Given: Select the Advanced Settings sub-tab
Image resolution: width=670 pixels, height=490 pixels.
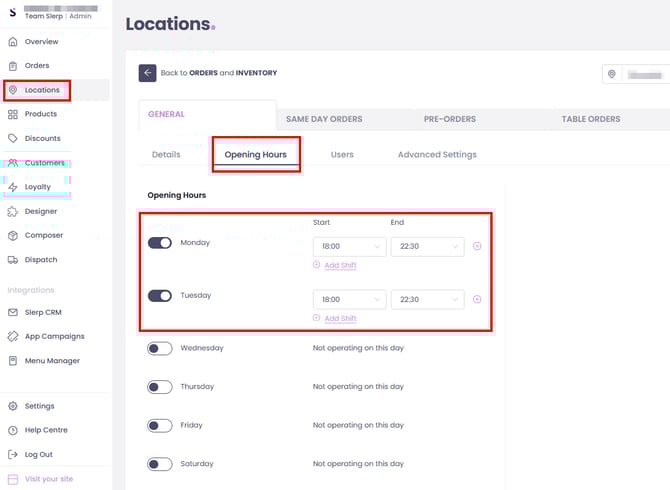Looking at the screenshot, I should pyautogui.click(x=436, y=155).
